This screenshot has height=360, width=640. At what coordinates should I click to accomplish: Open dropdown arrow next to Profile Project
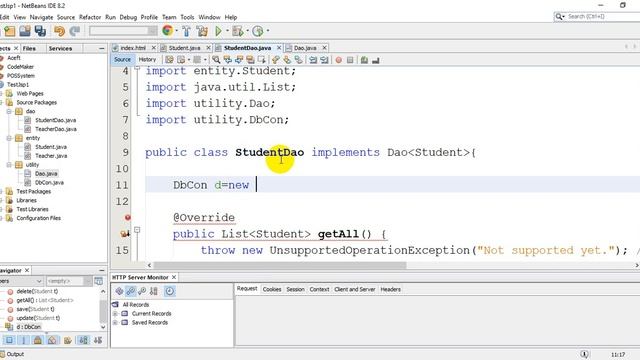click(x=268, y=31)
